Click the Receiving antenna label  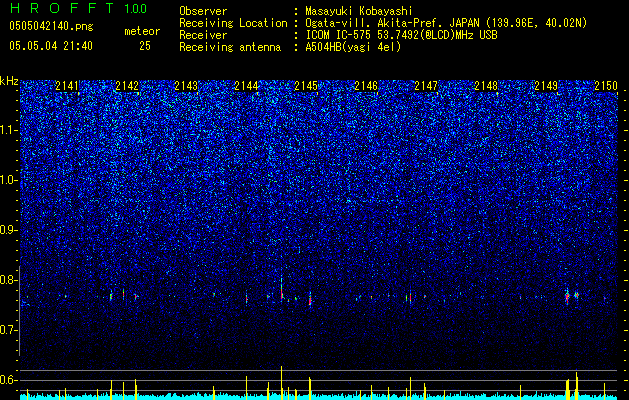click(x=230, y=47)
